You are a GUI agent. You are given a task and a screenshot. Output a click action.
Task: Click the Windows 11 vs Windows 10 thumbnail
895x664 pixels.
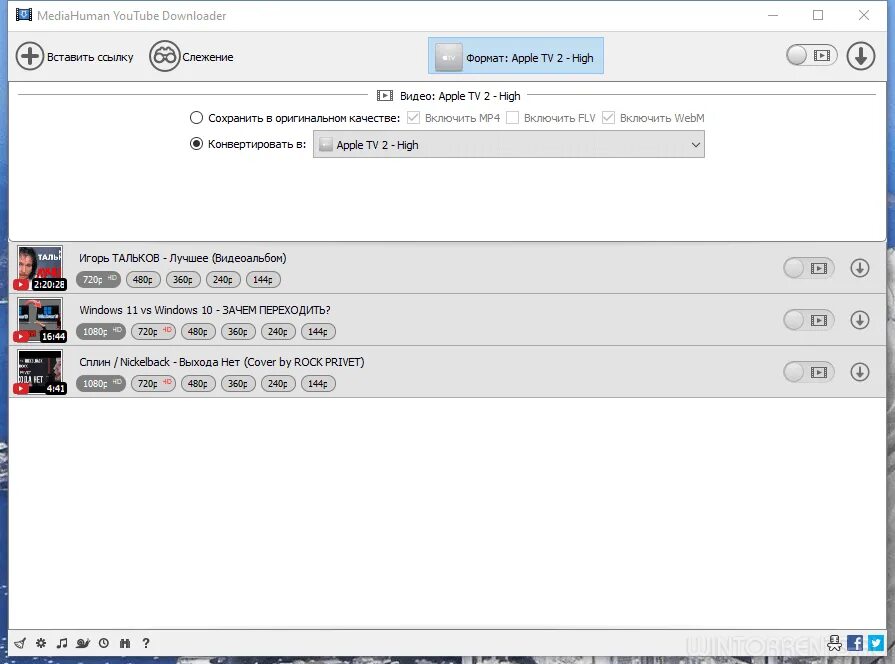click(x=39, y=320)
